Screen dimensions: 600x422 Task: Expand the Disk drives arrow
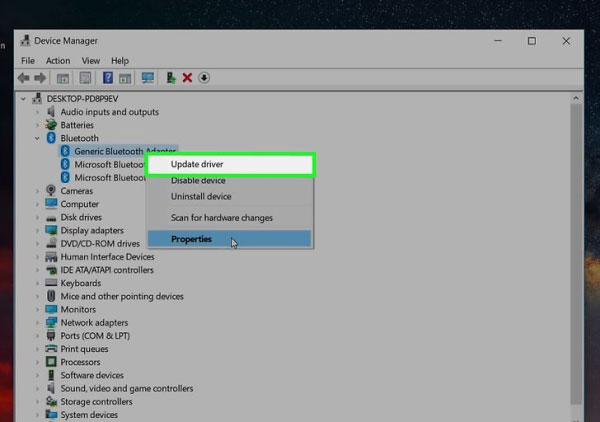tap(37, 217)
